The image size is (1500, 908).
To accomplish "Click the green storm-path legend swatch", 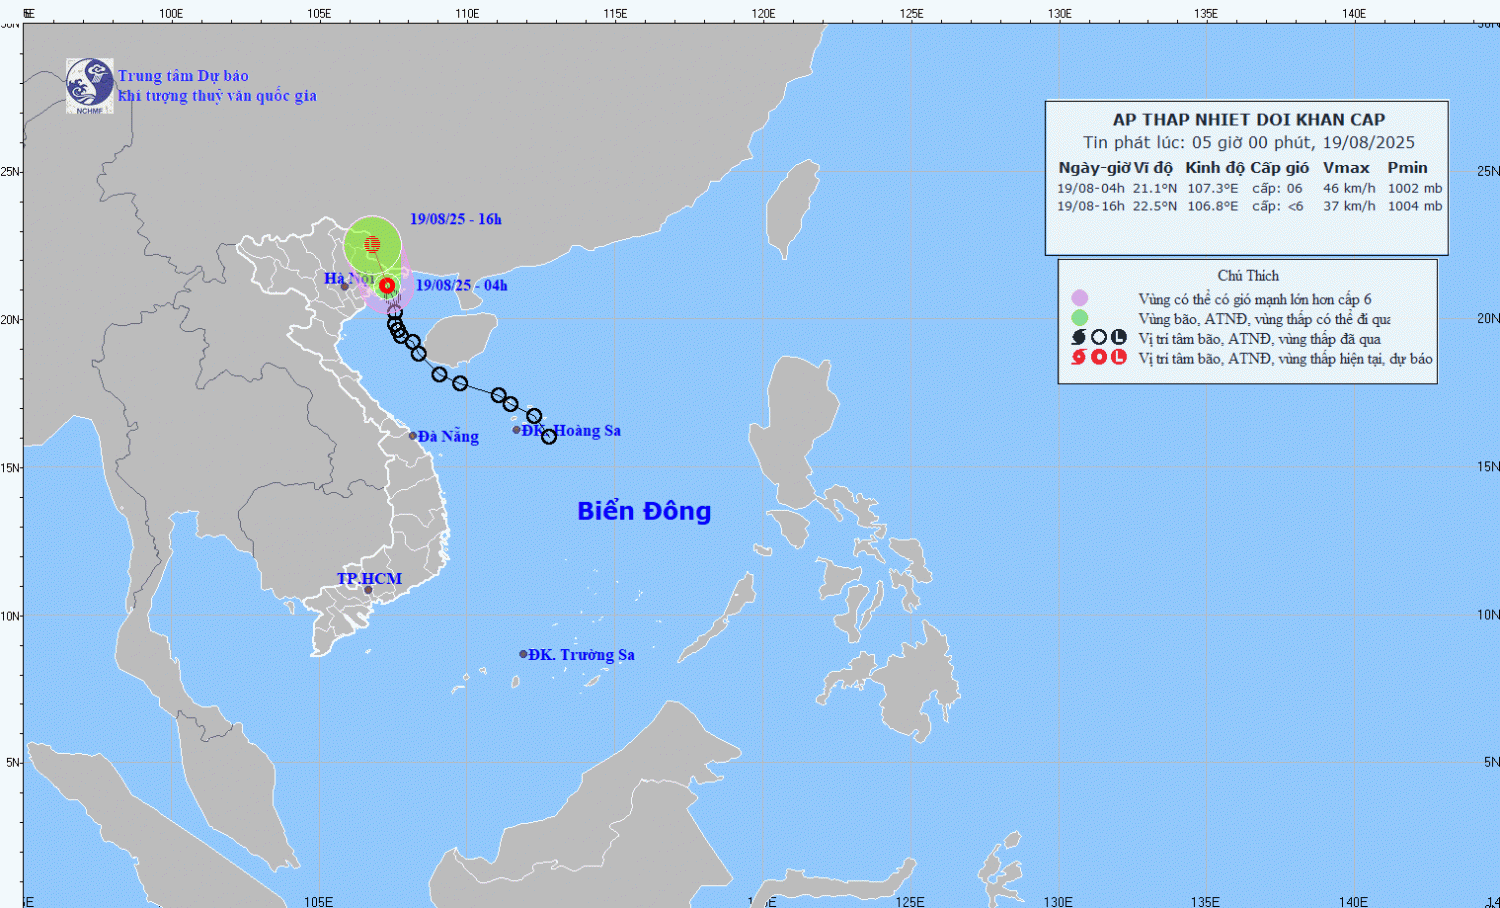I will click(x=1079, y=318).
